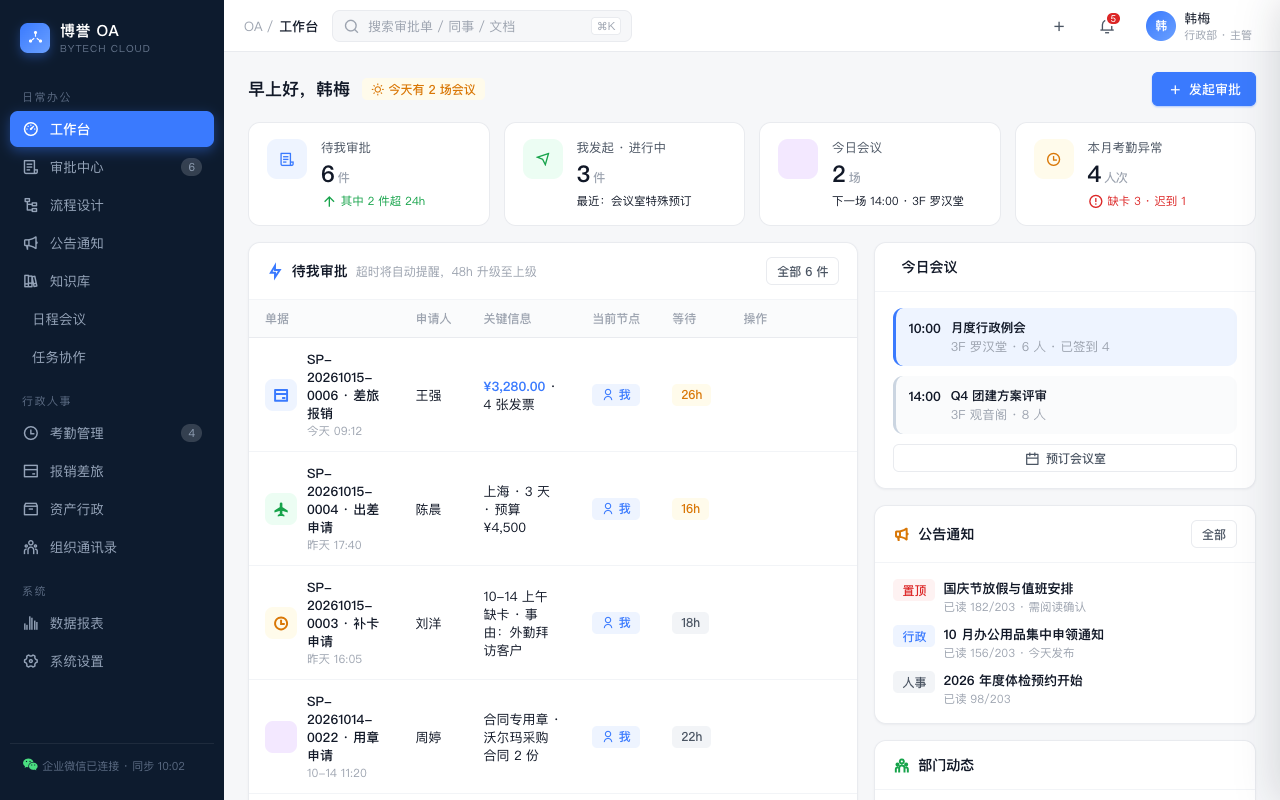This screenshot has width=1280, height=800.
Task: Click the 部门动态 panel icon
Action: [x=902, y=765]
